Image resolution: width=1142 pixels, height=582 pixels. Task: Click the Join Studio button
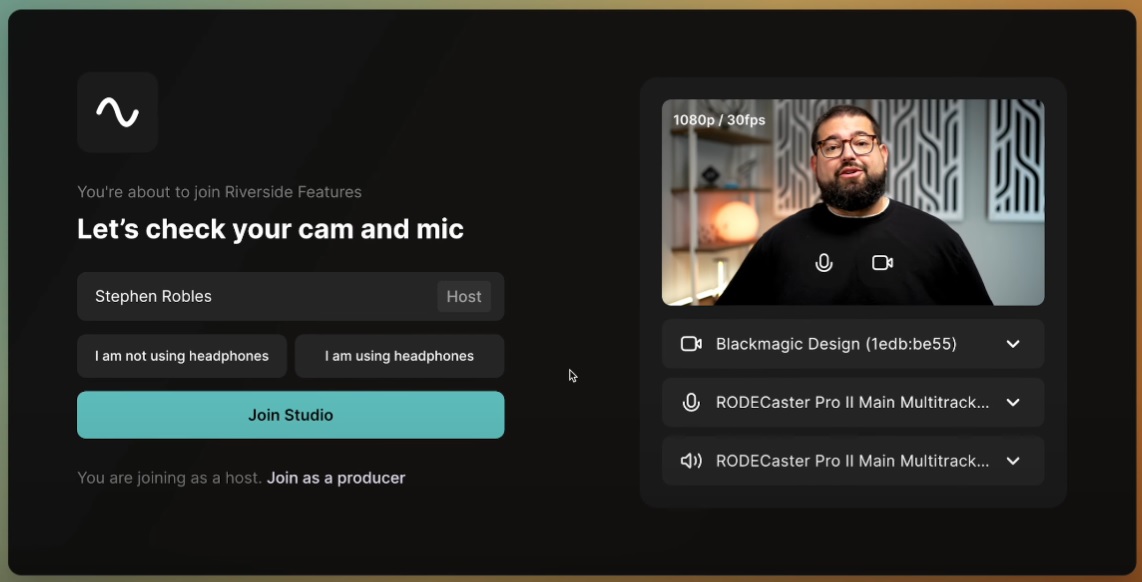coord(290,414)
